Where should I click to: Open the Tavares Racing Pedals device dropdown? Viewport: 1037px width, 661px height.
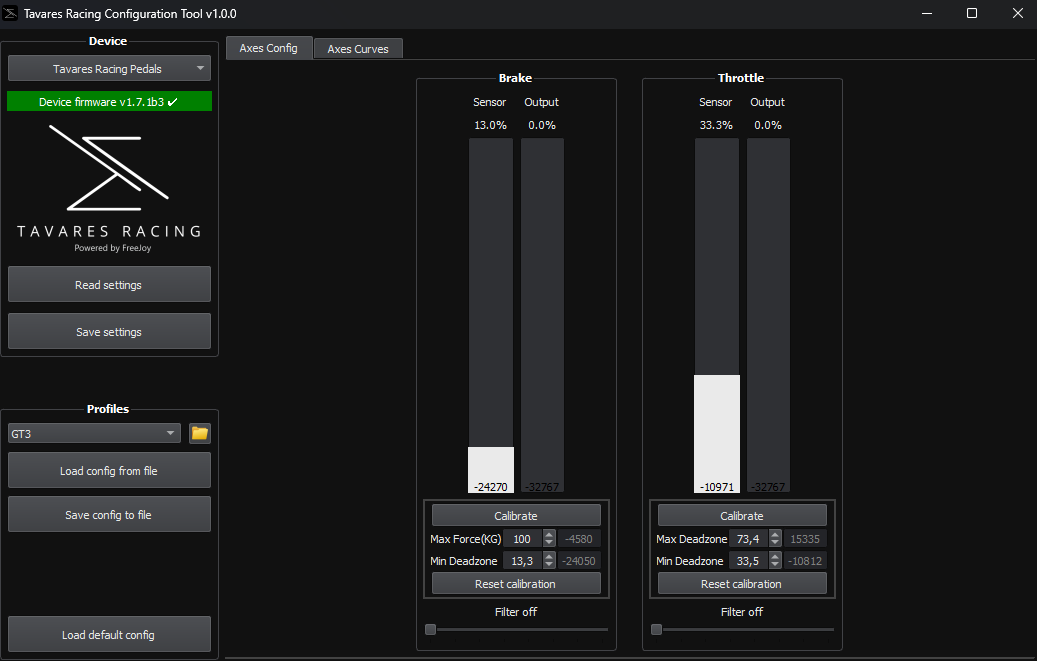point(109,69)
